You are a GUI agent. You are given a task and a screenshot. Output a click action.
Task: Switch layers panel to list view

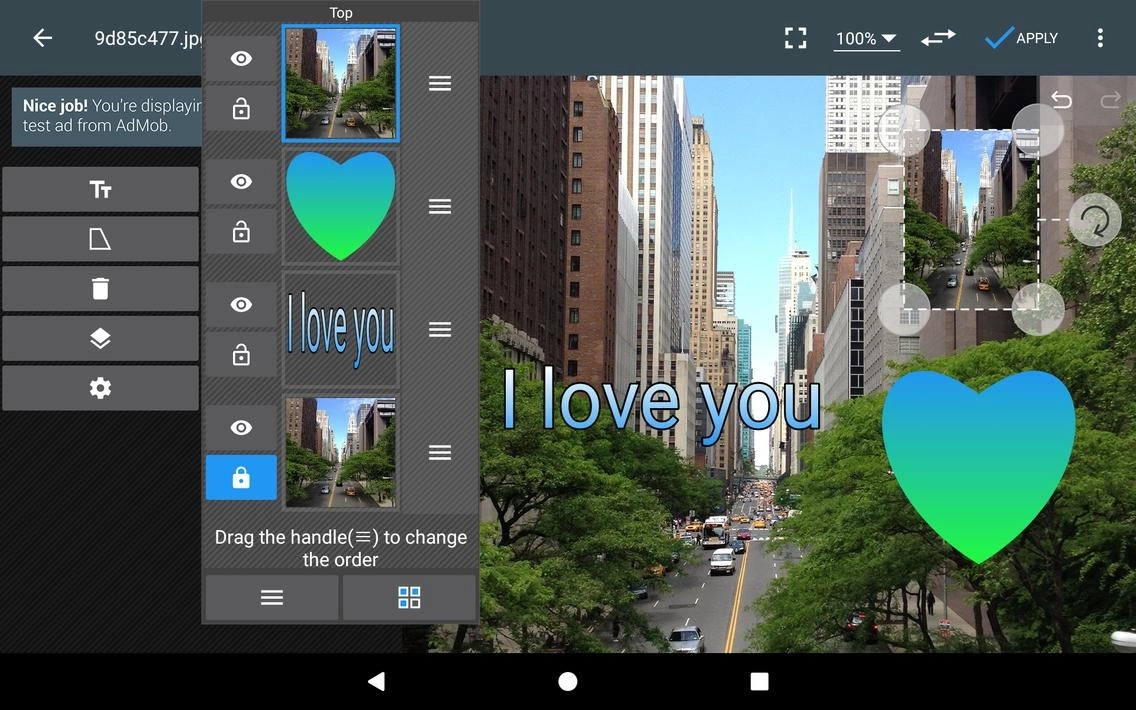point(272,598)
